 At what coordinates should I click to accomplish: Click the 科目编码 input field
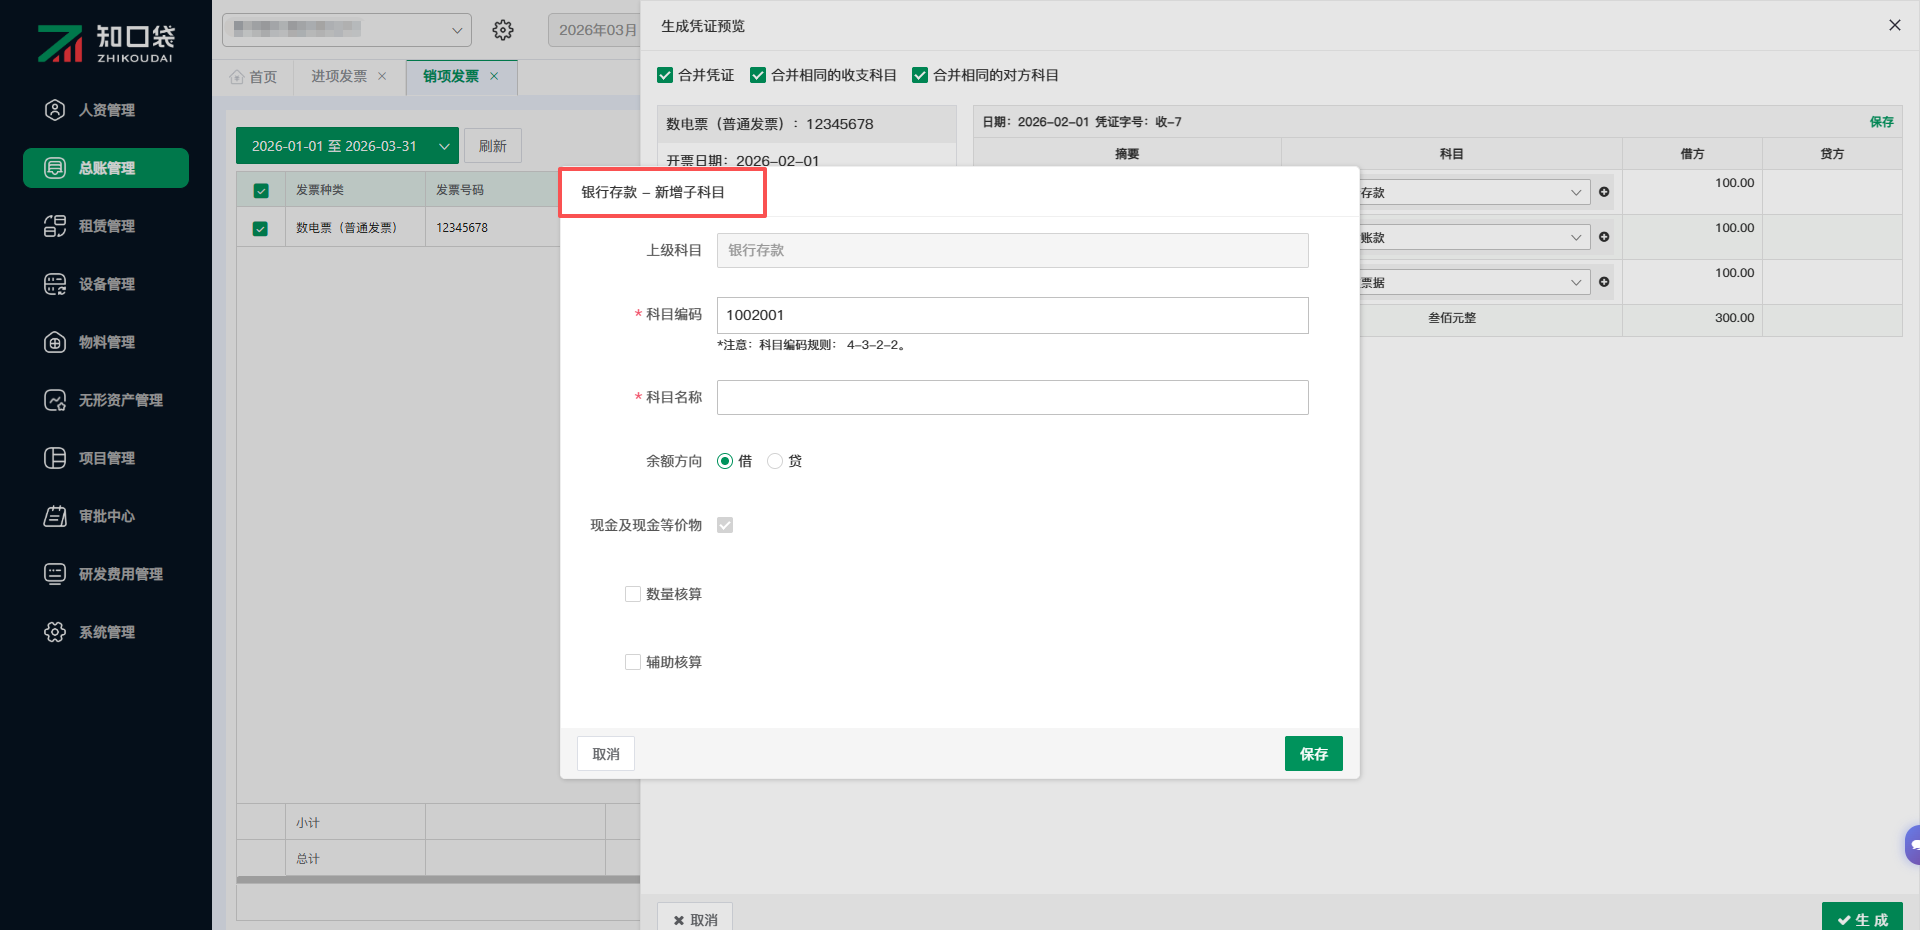(1012, 315)
